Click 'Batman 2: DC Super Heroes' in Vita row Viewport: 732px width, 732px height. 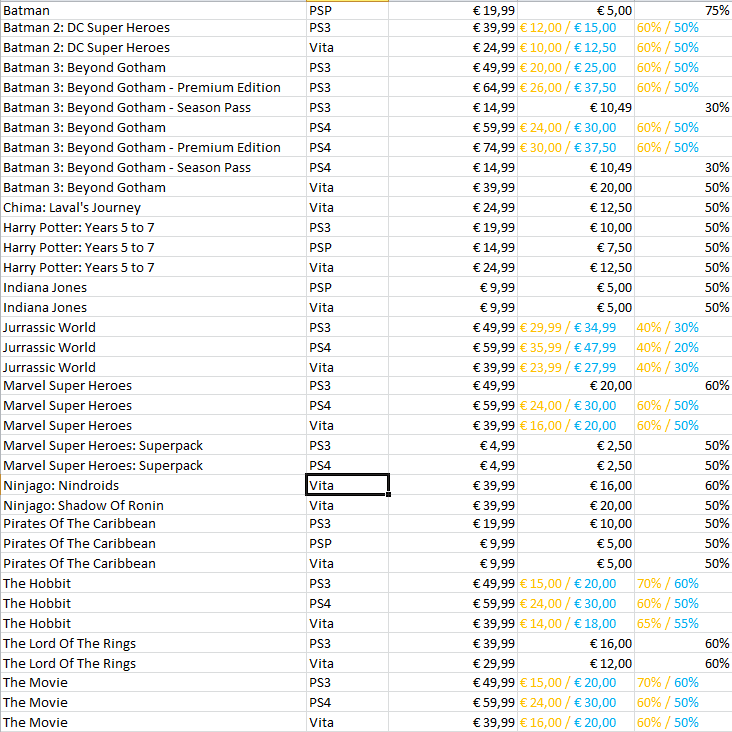click(153, 48)
